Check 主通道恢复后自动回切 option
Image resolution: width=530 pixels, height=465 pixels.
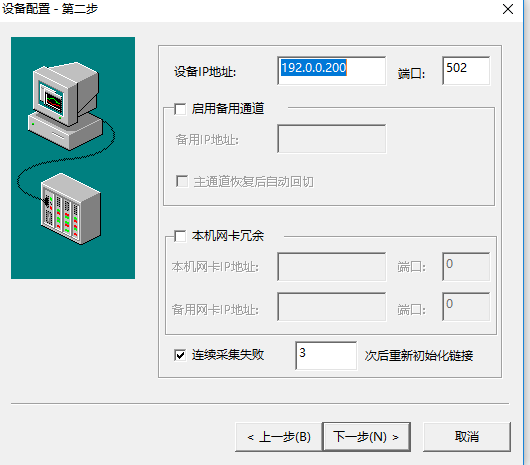tap(182, 181)
